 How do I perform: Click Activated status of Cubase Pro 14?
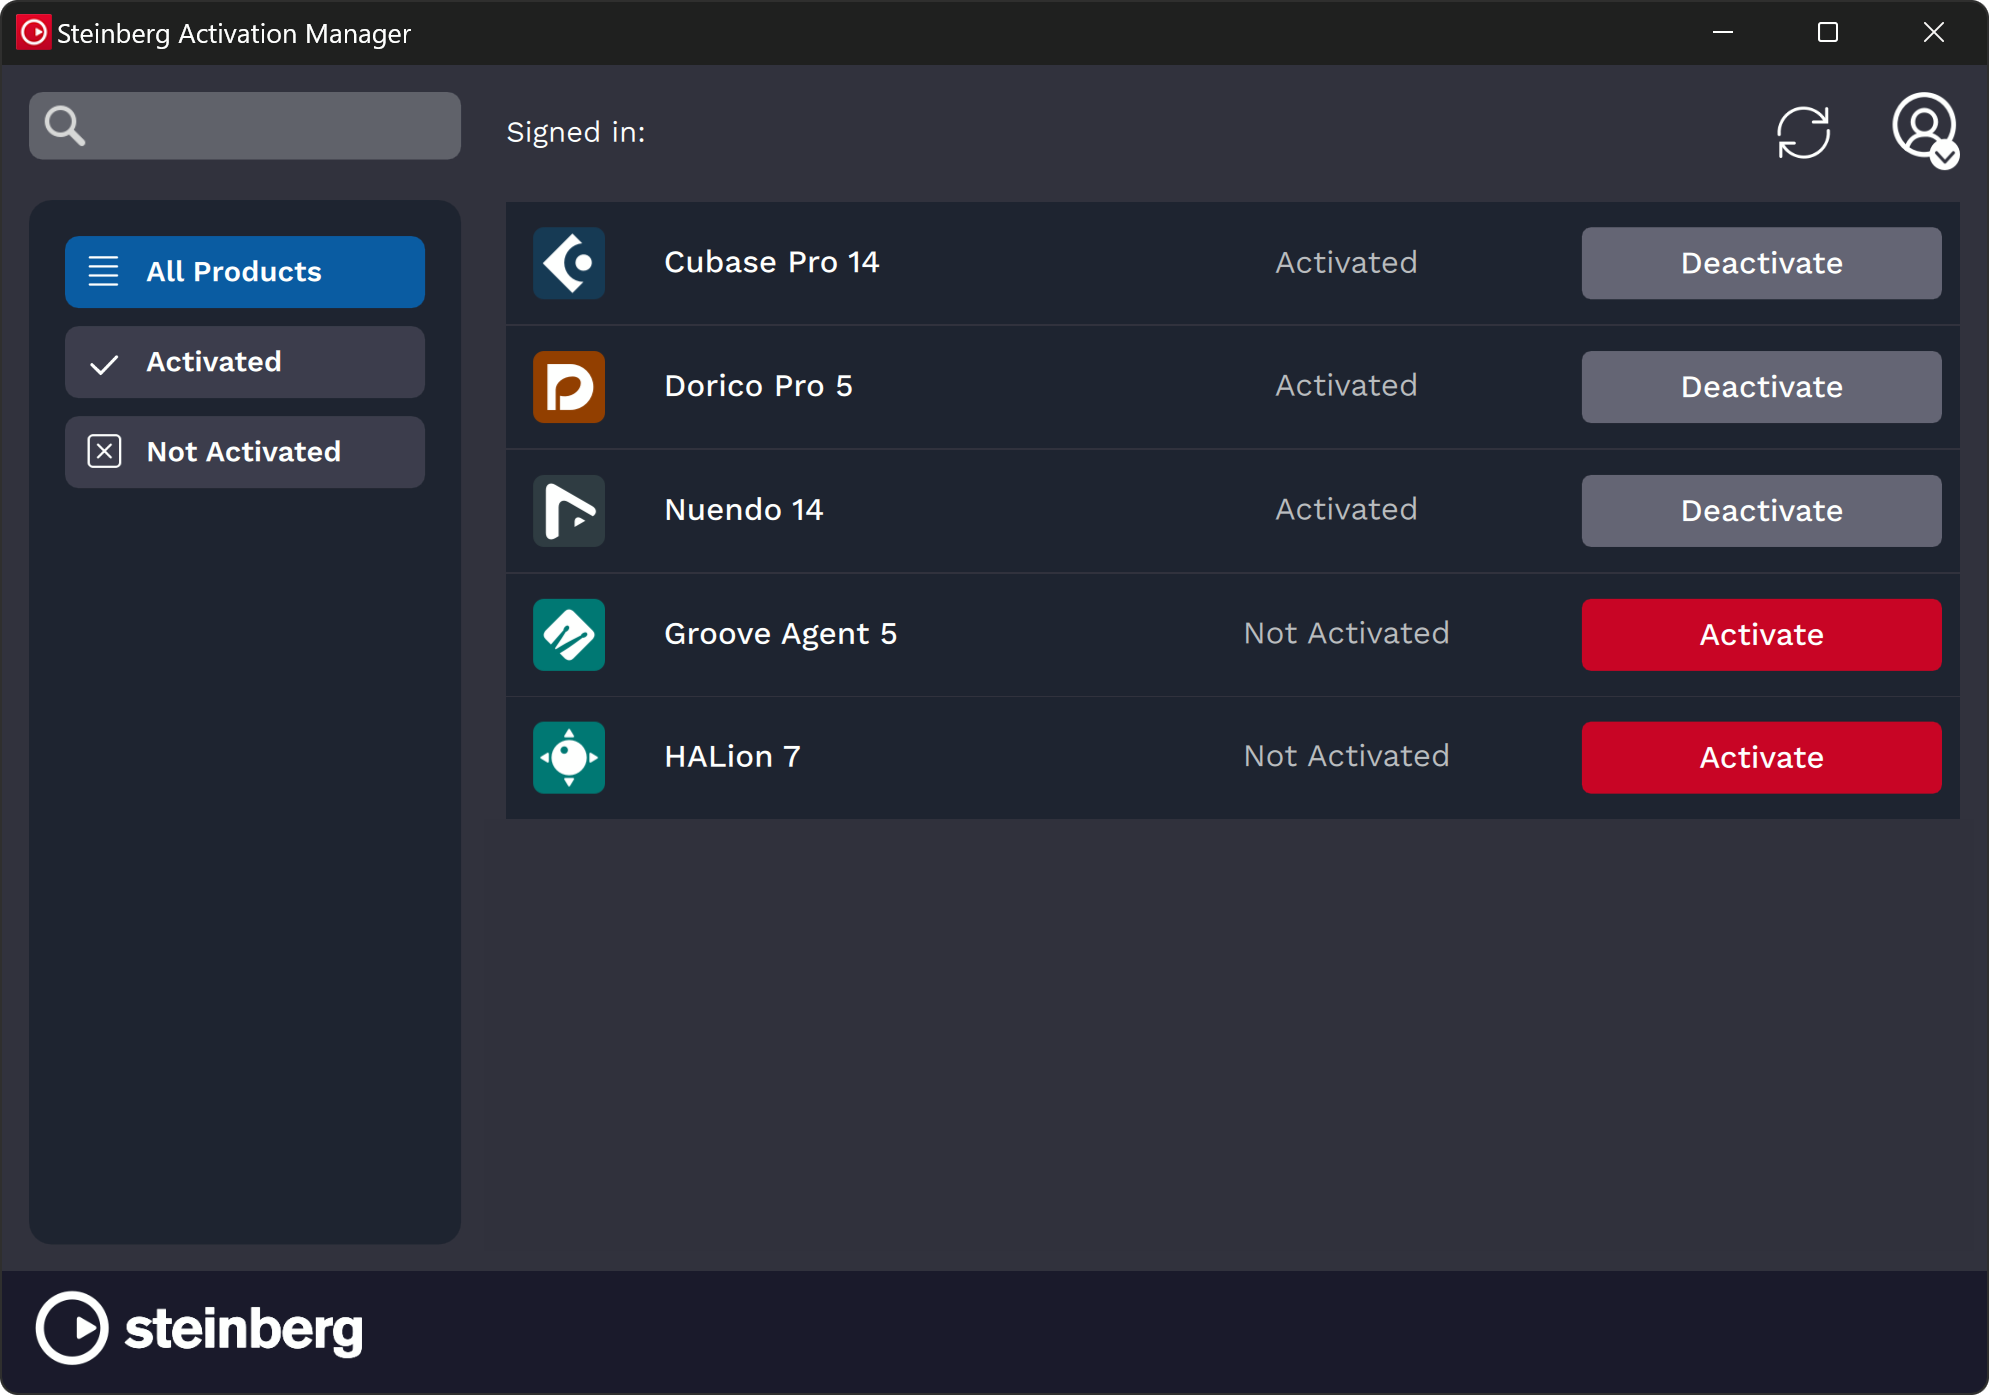click(1346, 263)
